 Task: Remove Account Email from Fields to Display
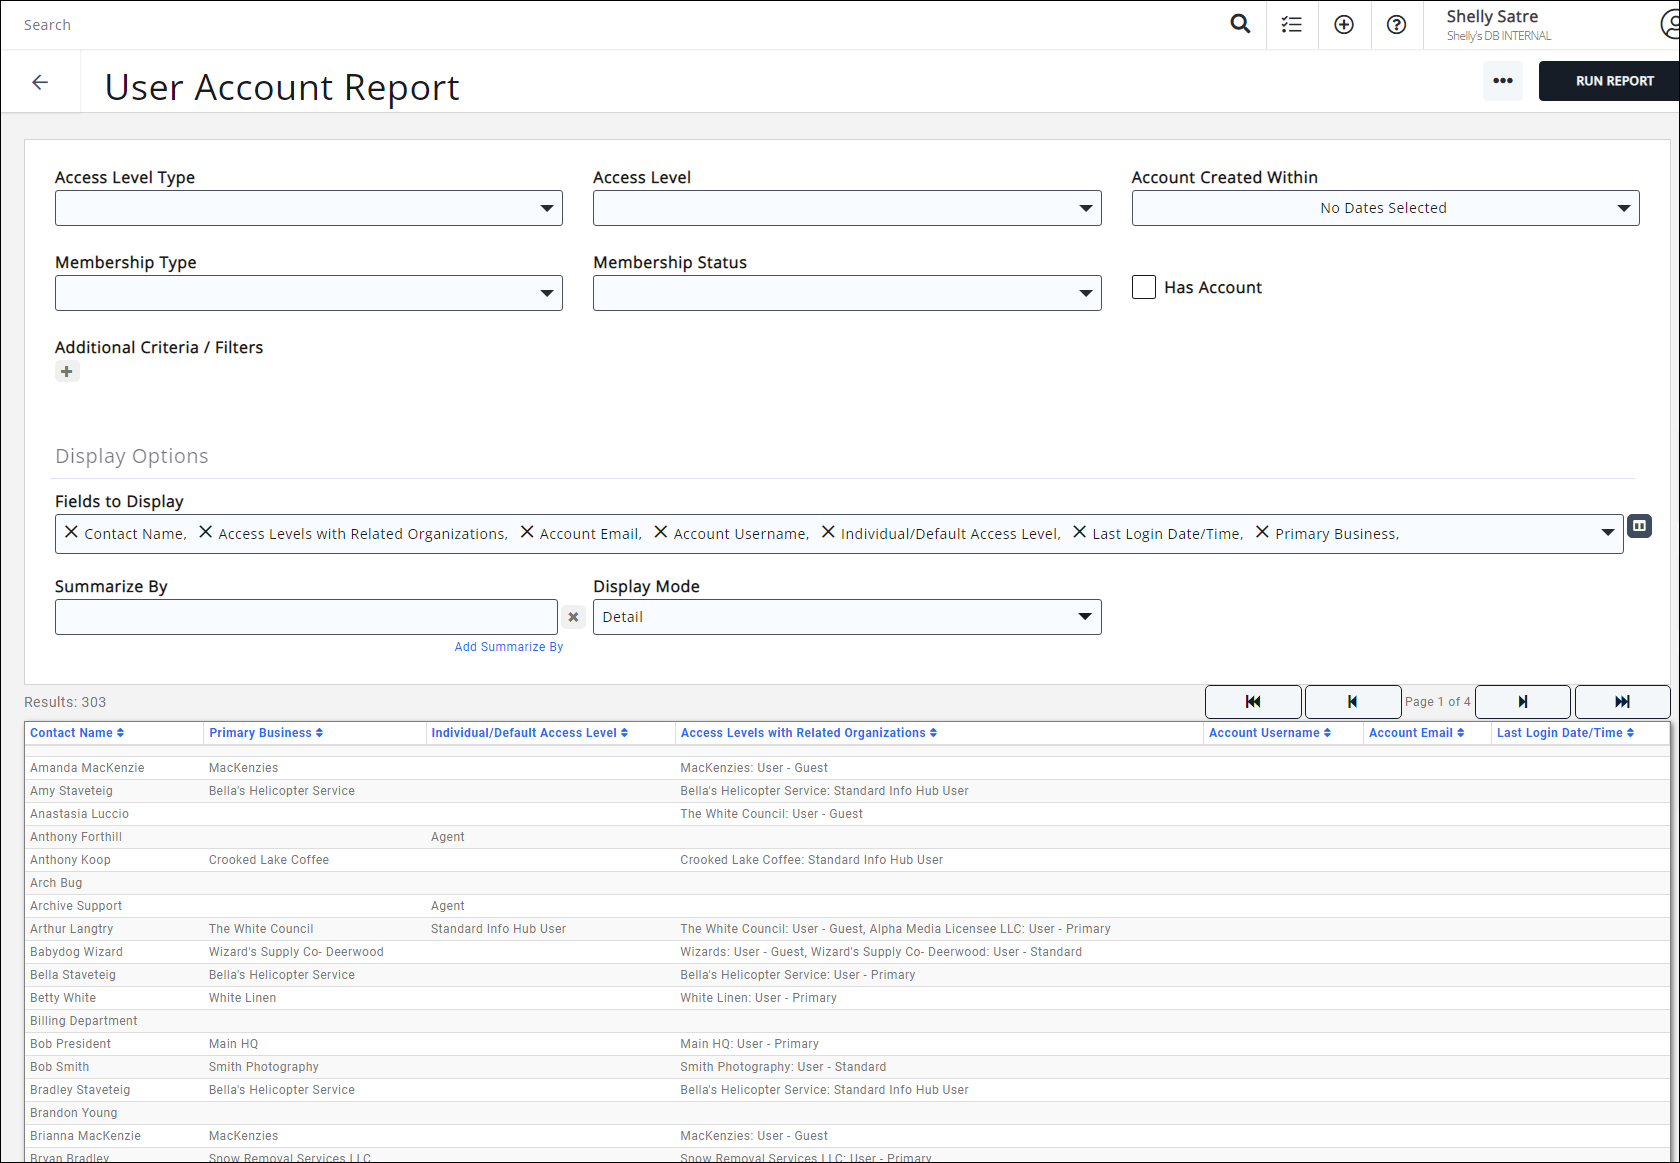point(527,532)
